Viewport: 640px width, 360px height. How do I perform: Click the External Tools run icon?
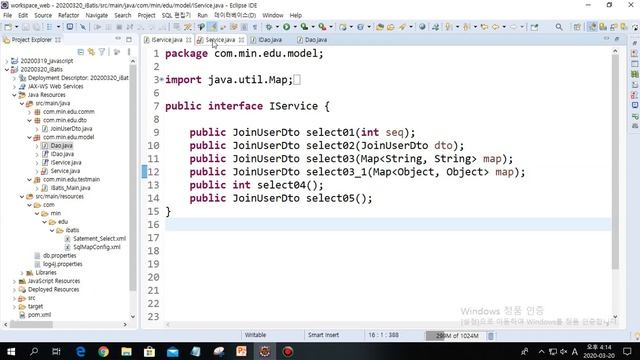322,27
